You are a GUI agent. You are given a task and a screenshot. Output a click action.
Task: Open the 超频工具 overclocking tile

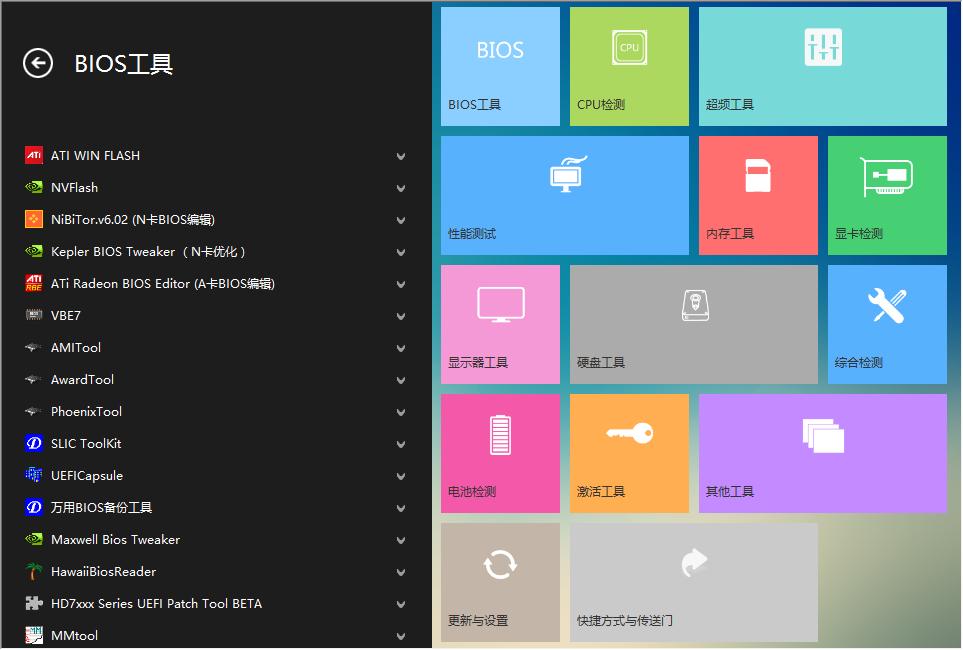tap(822, 66)
